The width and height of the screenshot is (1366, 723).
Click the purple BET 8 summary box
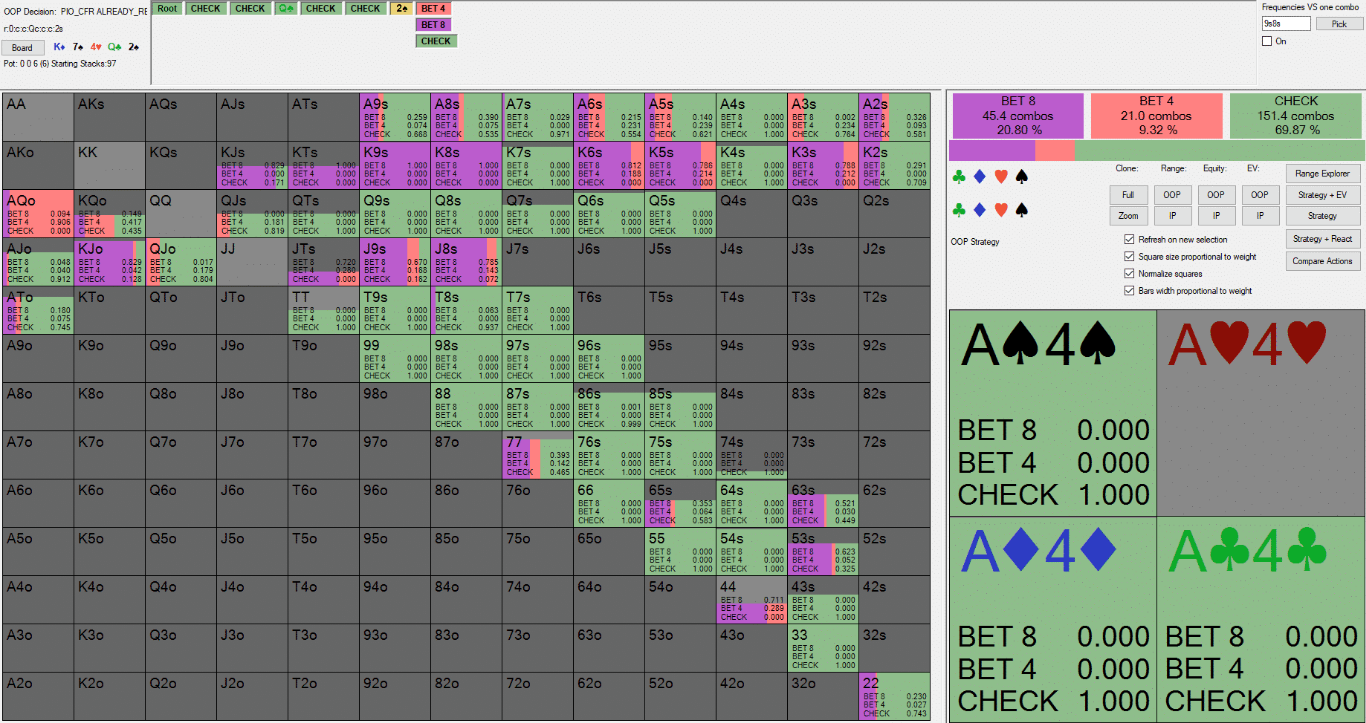click(1018, 116)
